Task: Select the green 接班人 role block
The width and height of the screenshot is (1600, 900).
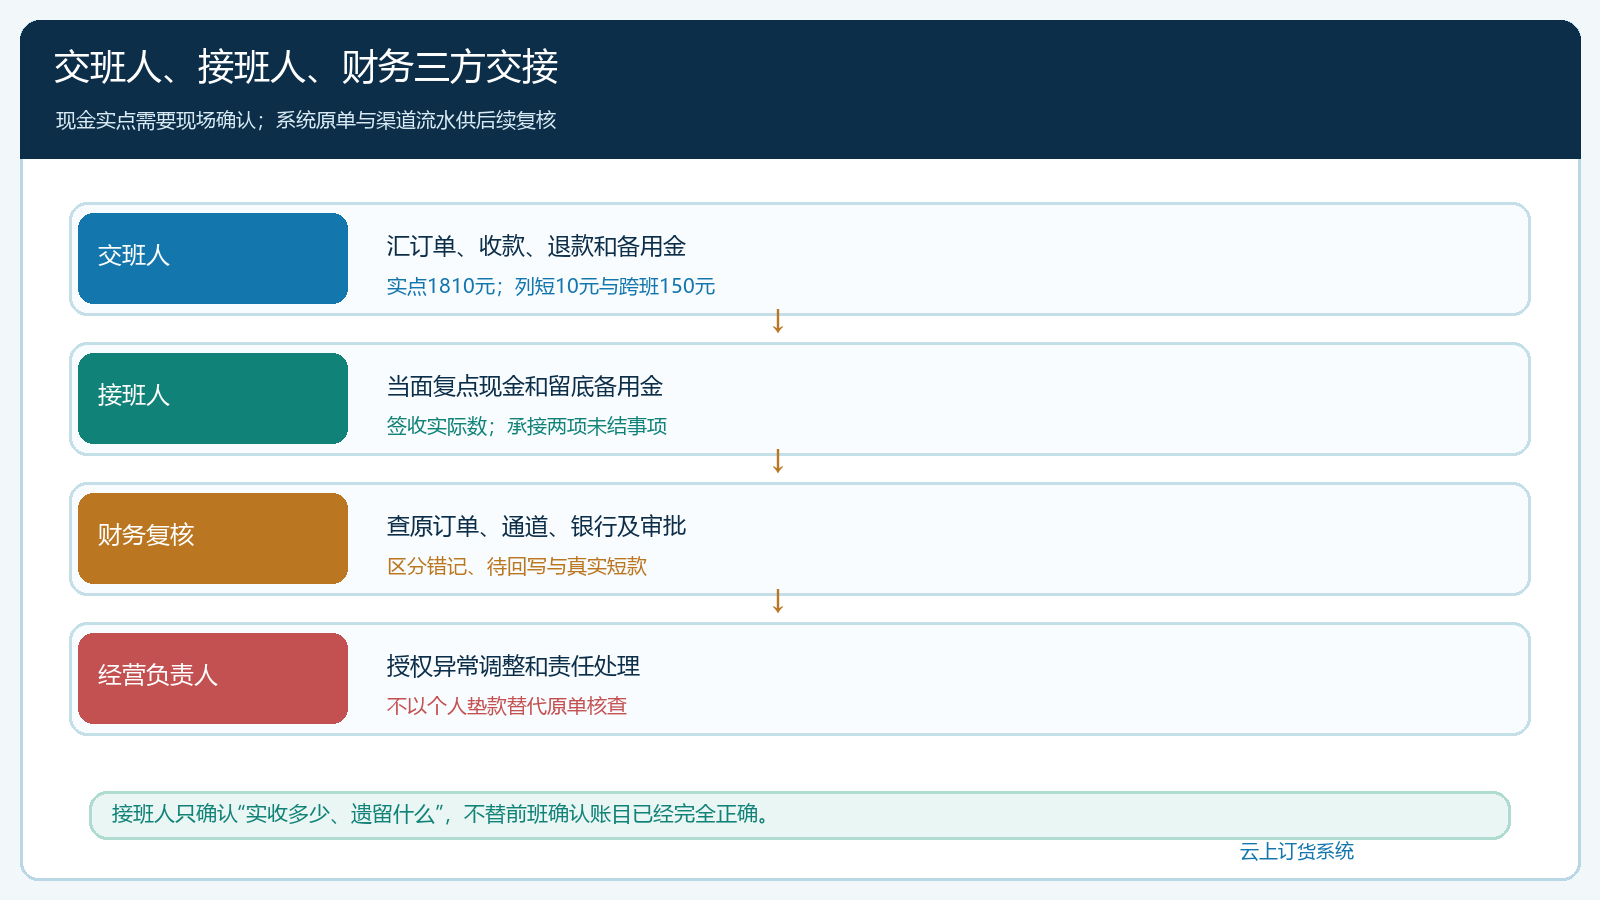Action: point(213,398)
